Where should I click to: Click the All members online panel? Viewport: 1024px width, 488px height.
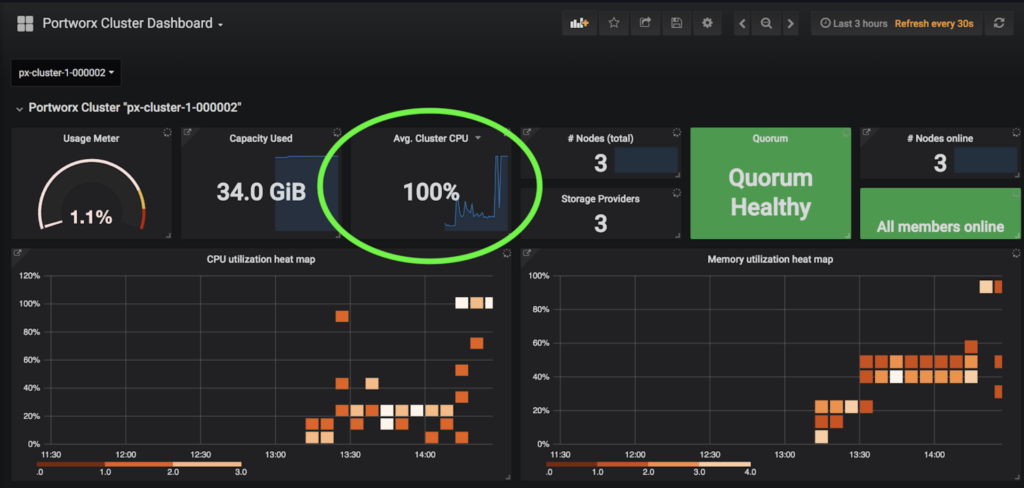click(939, 226)
